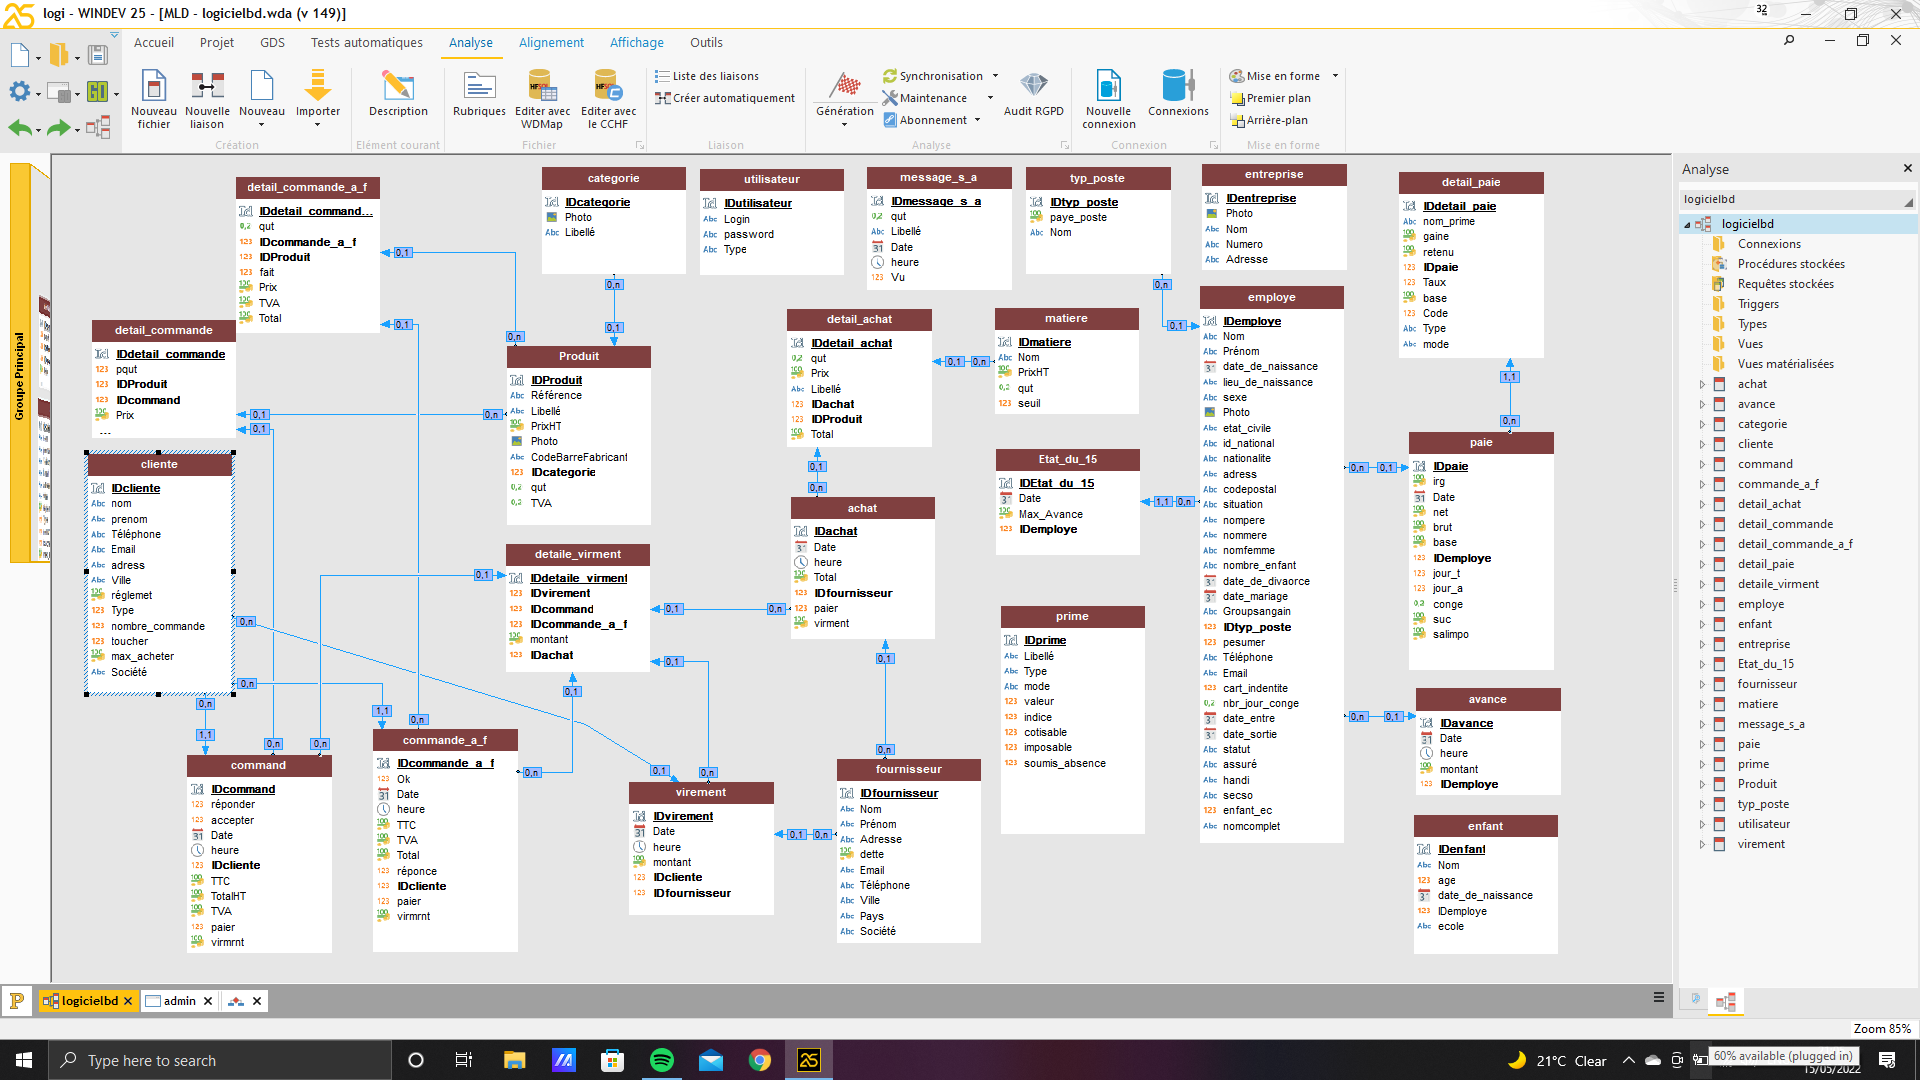
Task: Open the blue gear settings icon
Action: [x=19, y=92]
